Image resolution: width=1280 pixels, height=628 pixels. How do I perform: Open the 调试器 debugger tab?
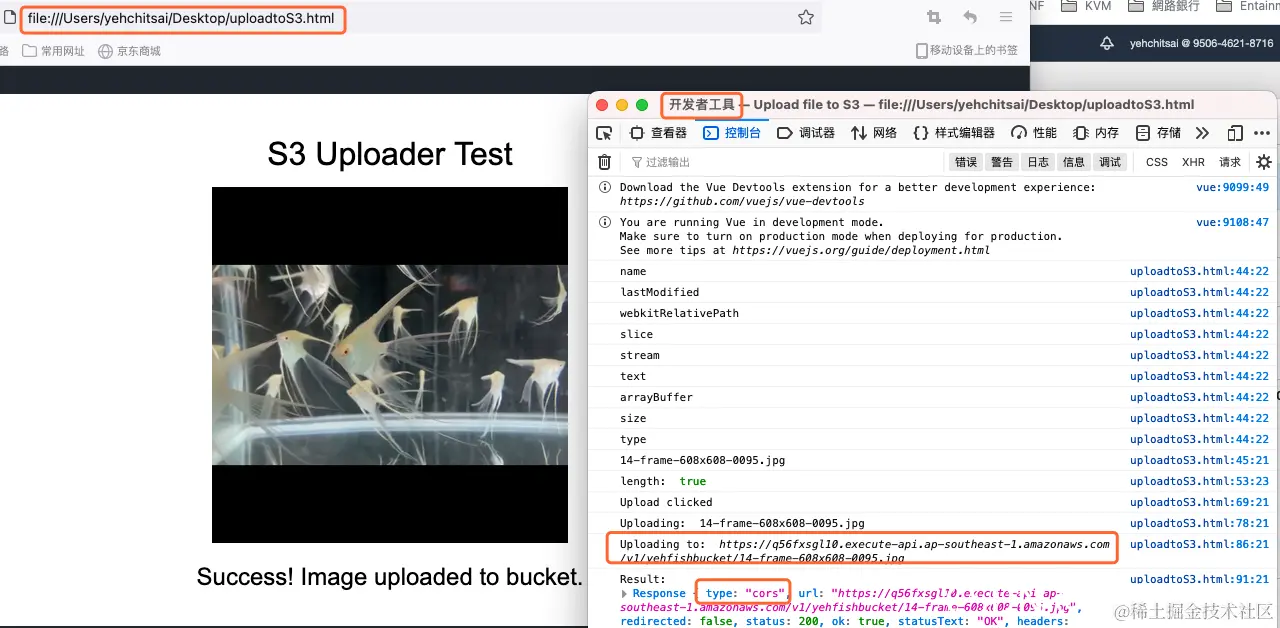(x=806, y=133)
